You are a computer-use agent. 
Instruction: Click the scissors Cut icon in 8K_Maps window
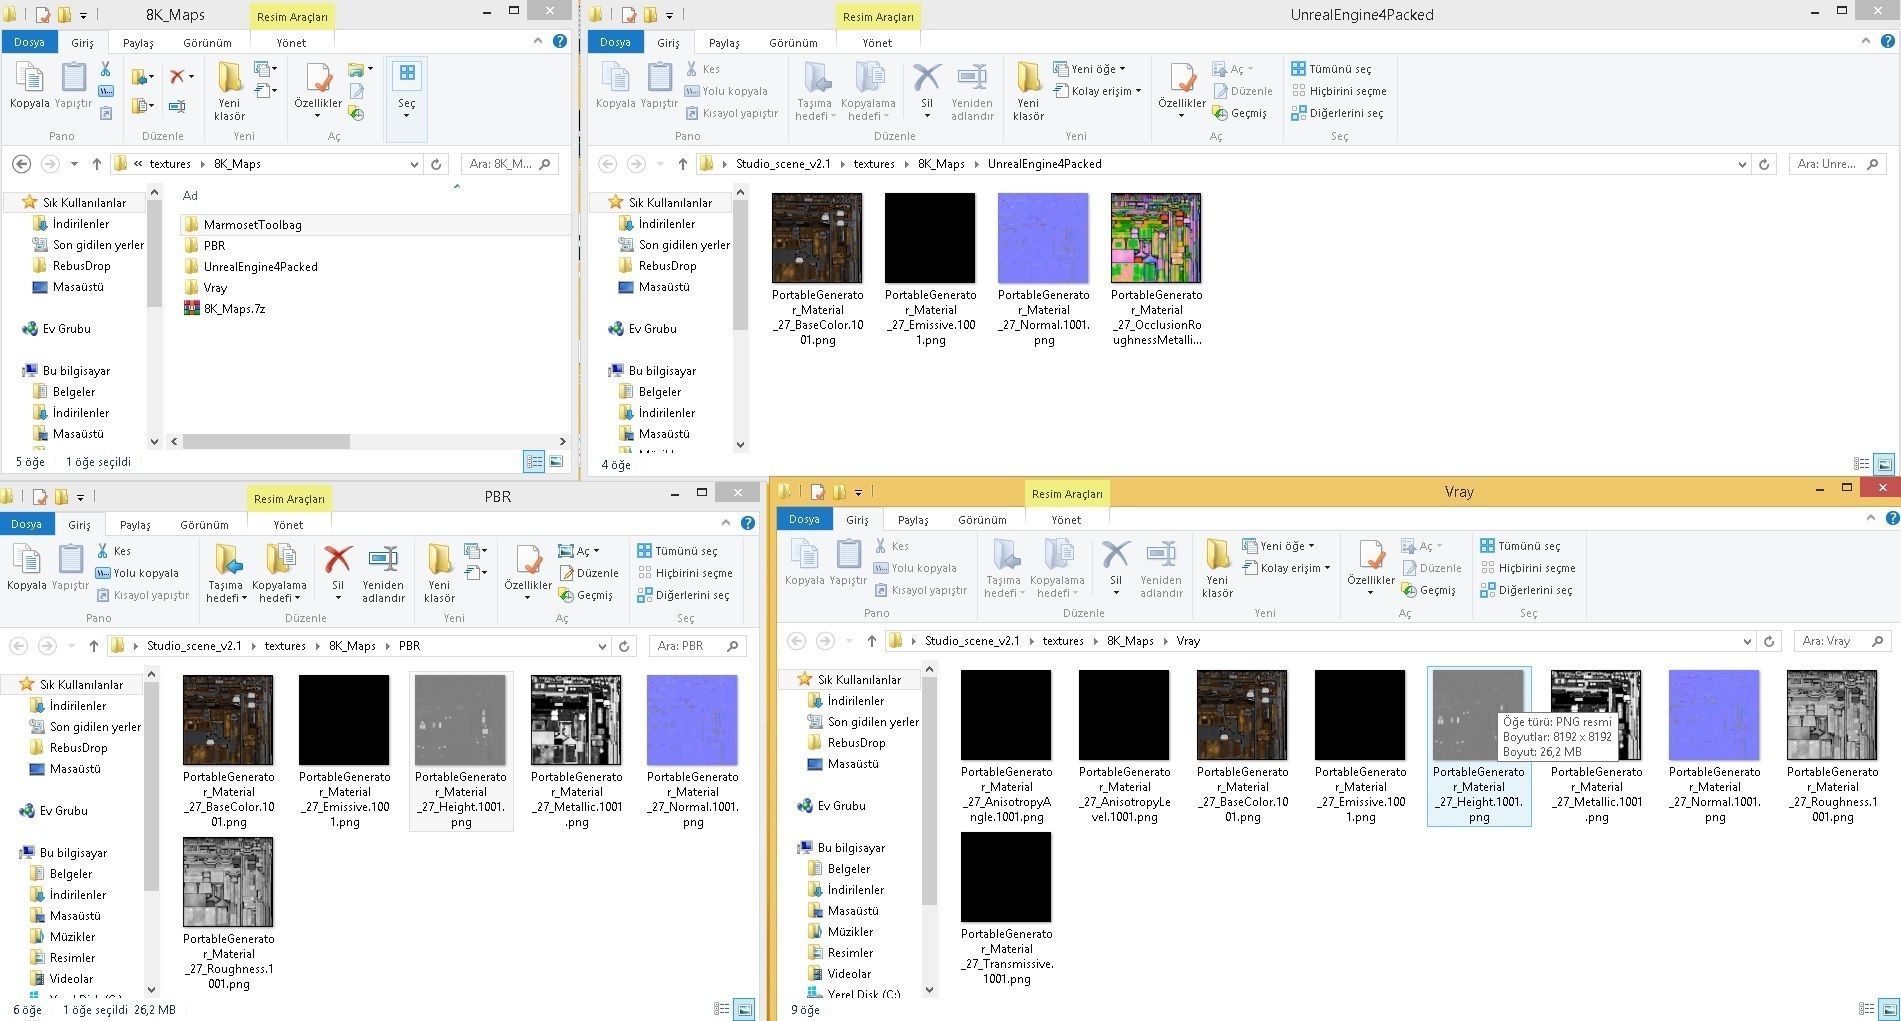pyautogui.click(x=105, y=69)
